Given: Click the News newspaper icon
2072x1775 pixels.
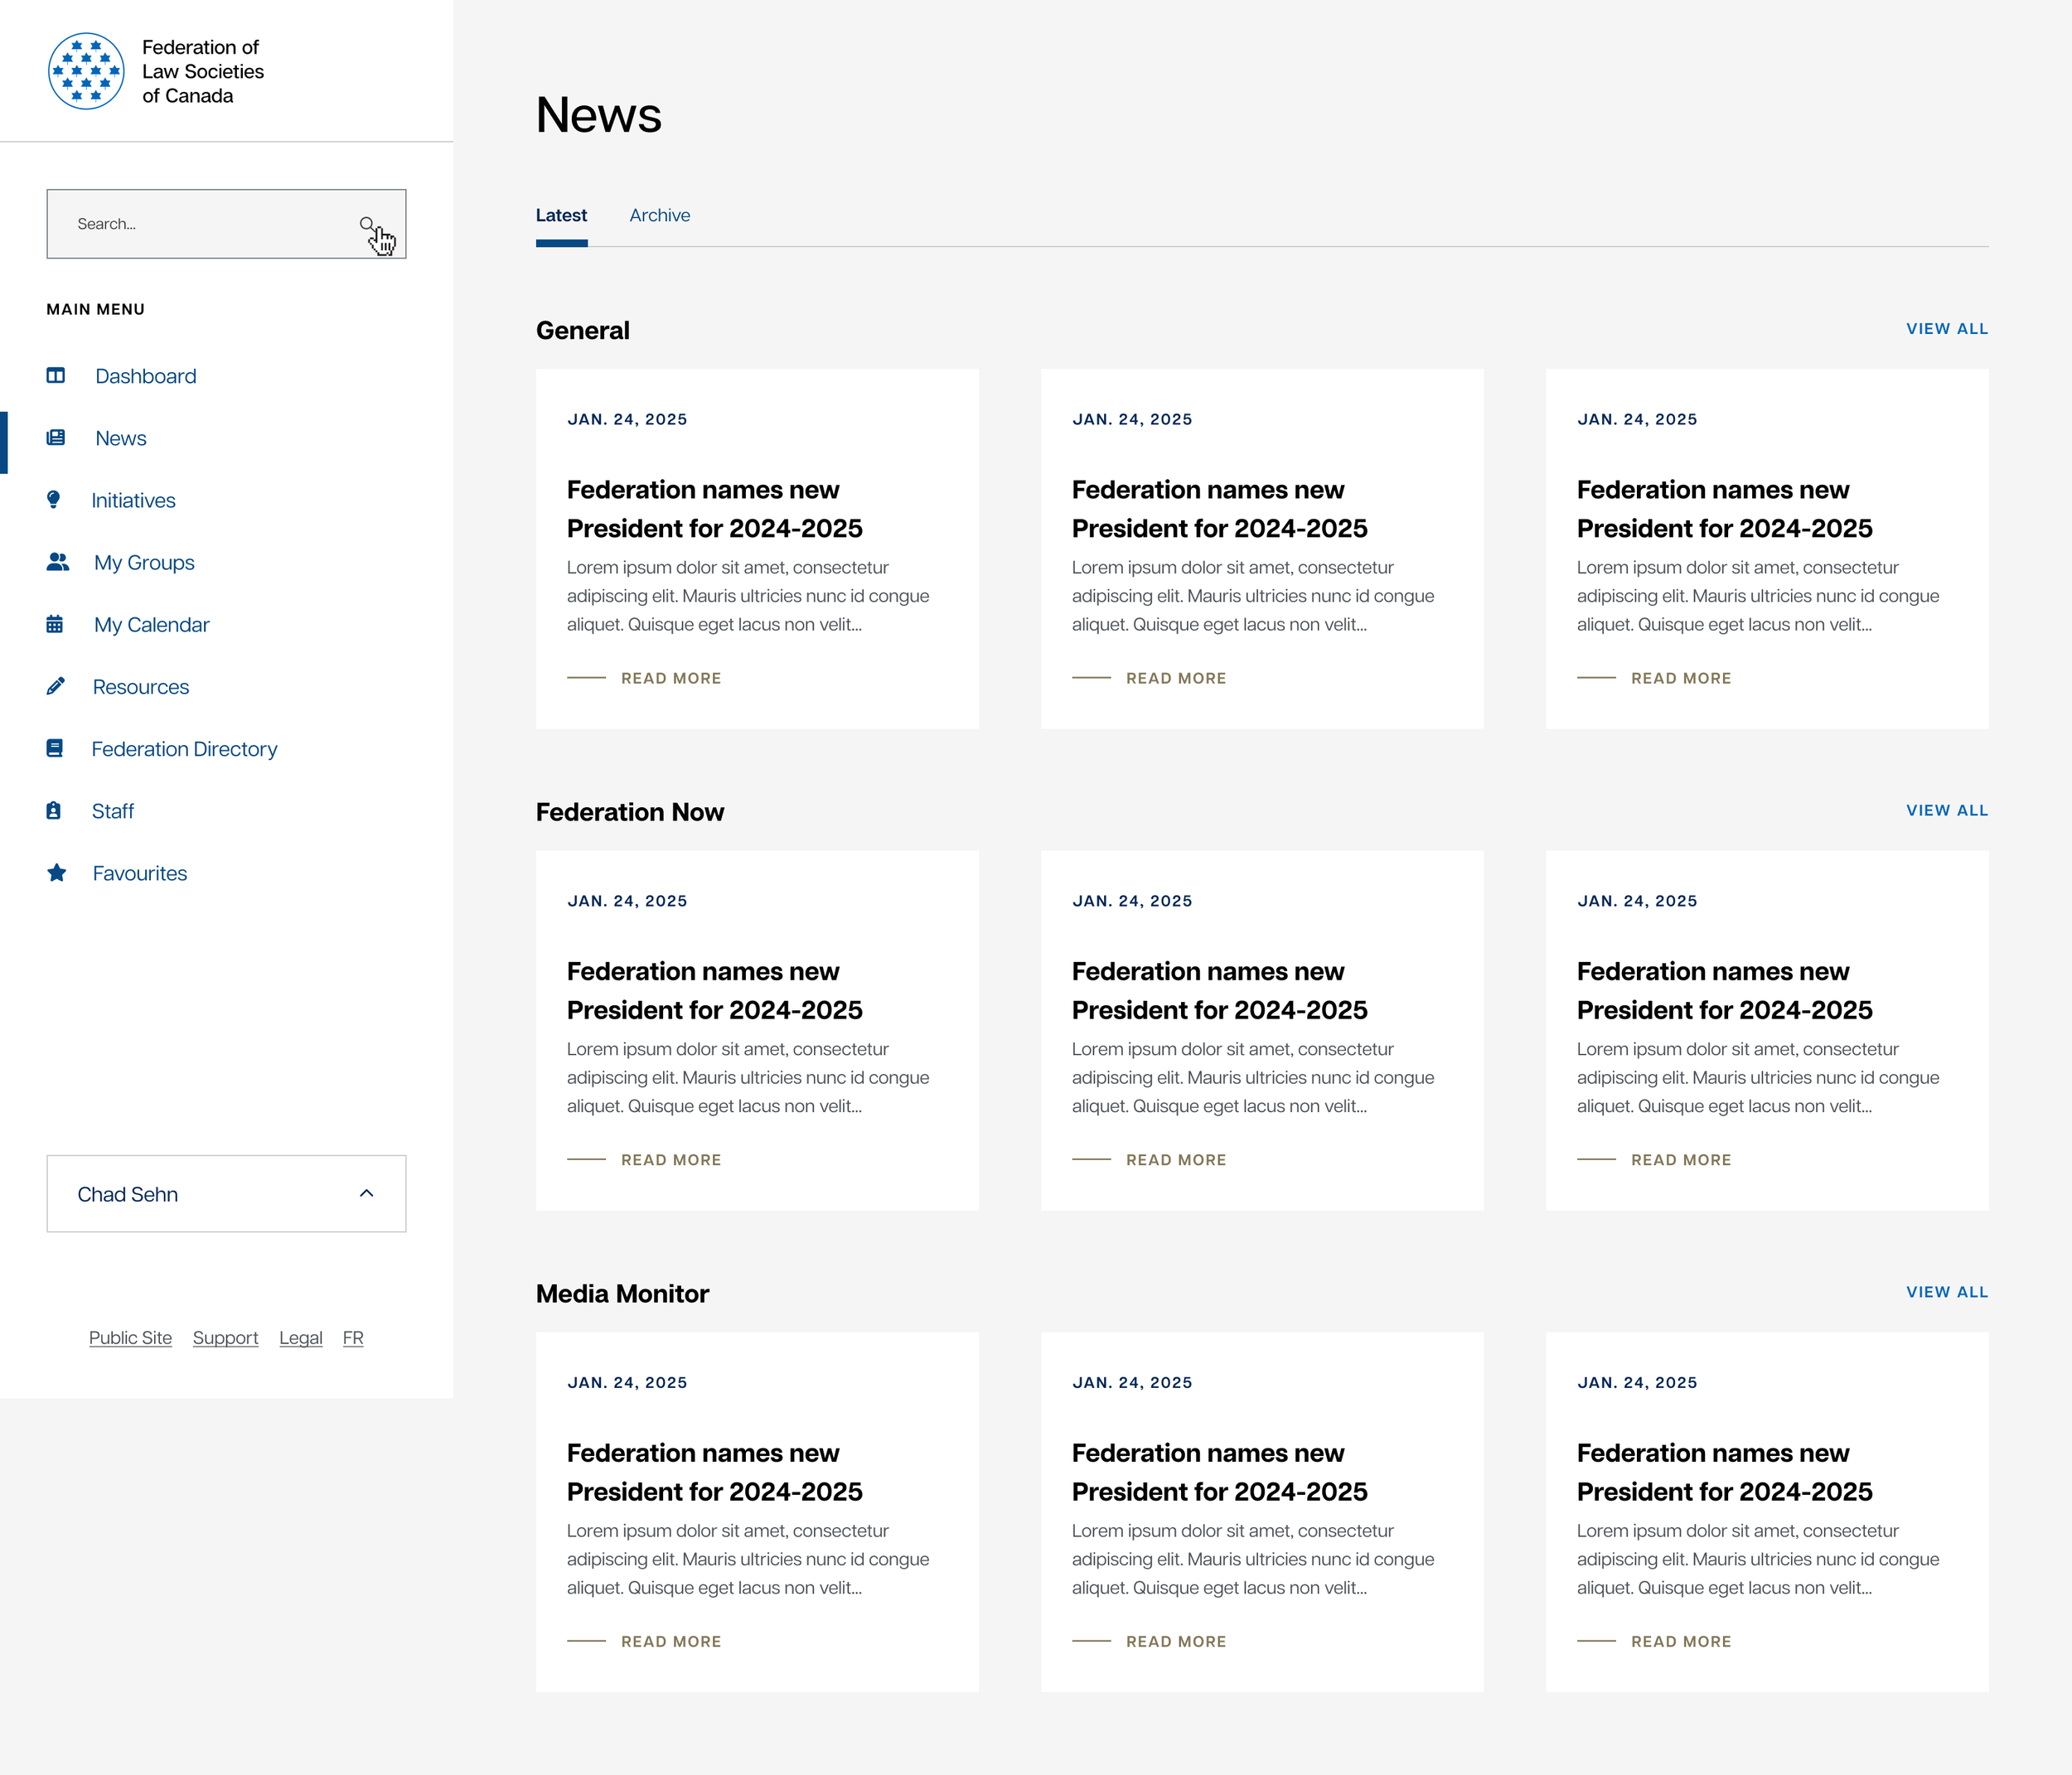Looking at the screenshot, I should tap(56, 438).
